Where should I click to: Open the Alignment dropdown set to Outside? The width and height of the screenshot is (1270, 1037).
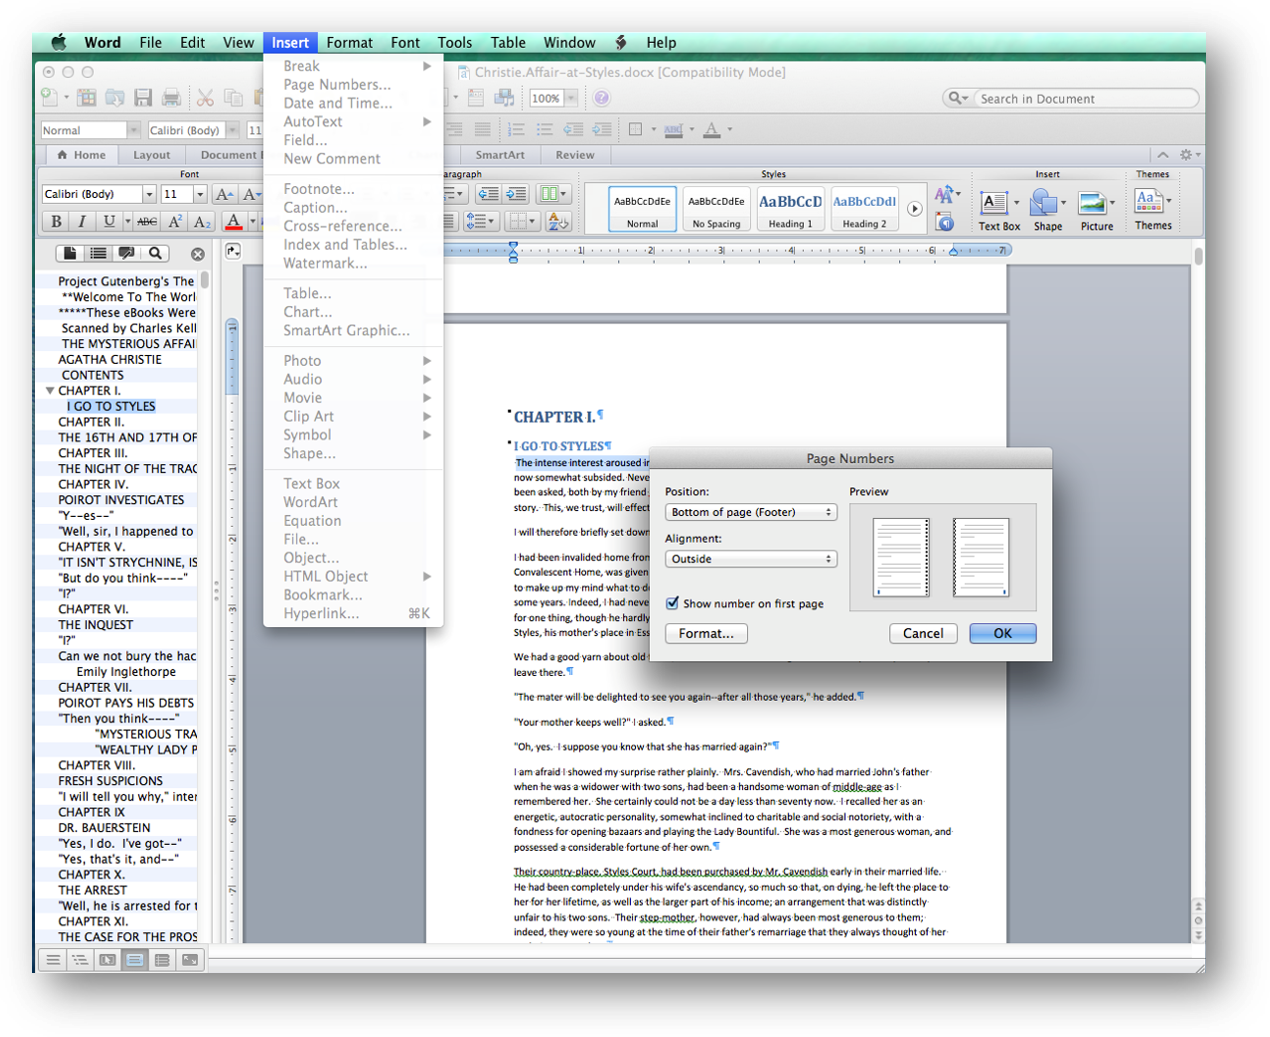click(750, 559)
